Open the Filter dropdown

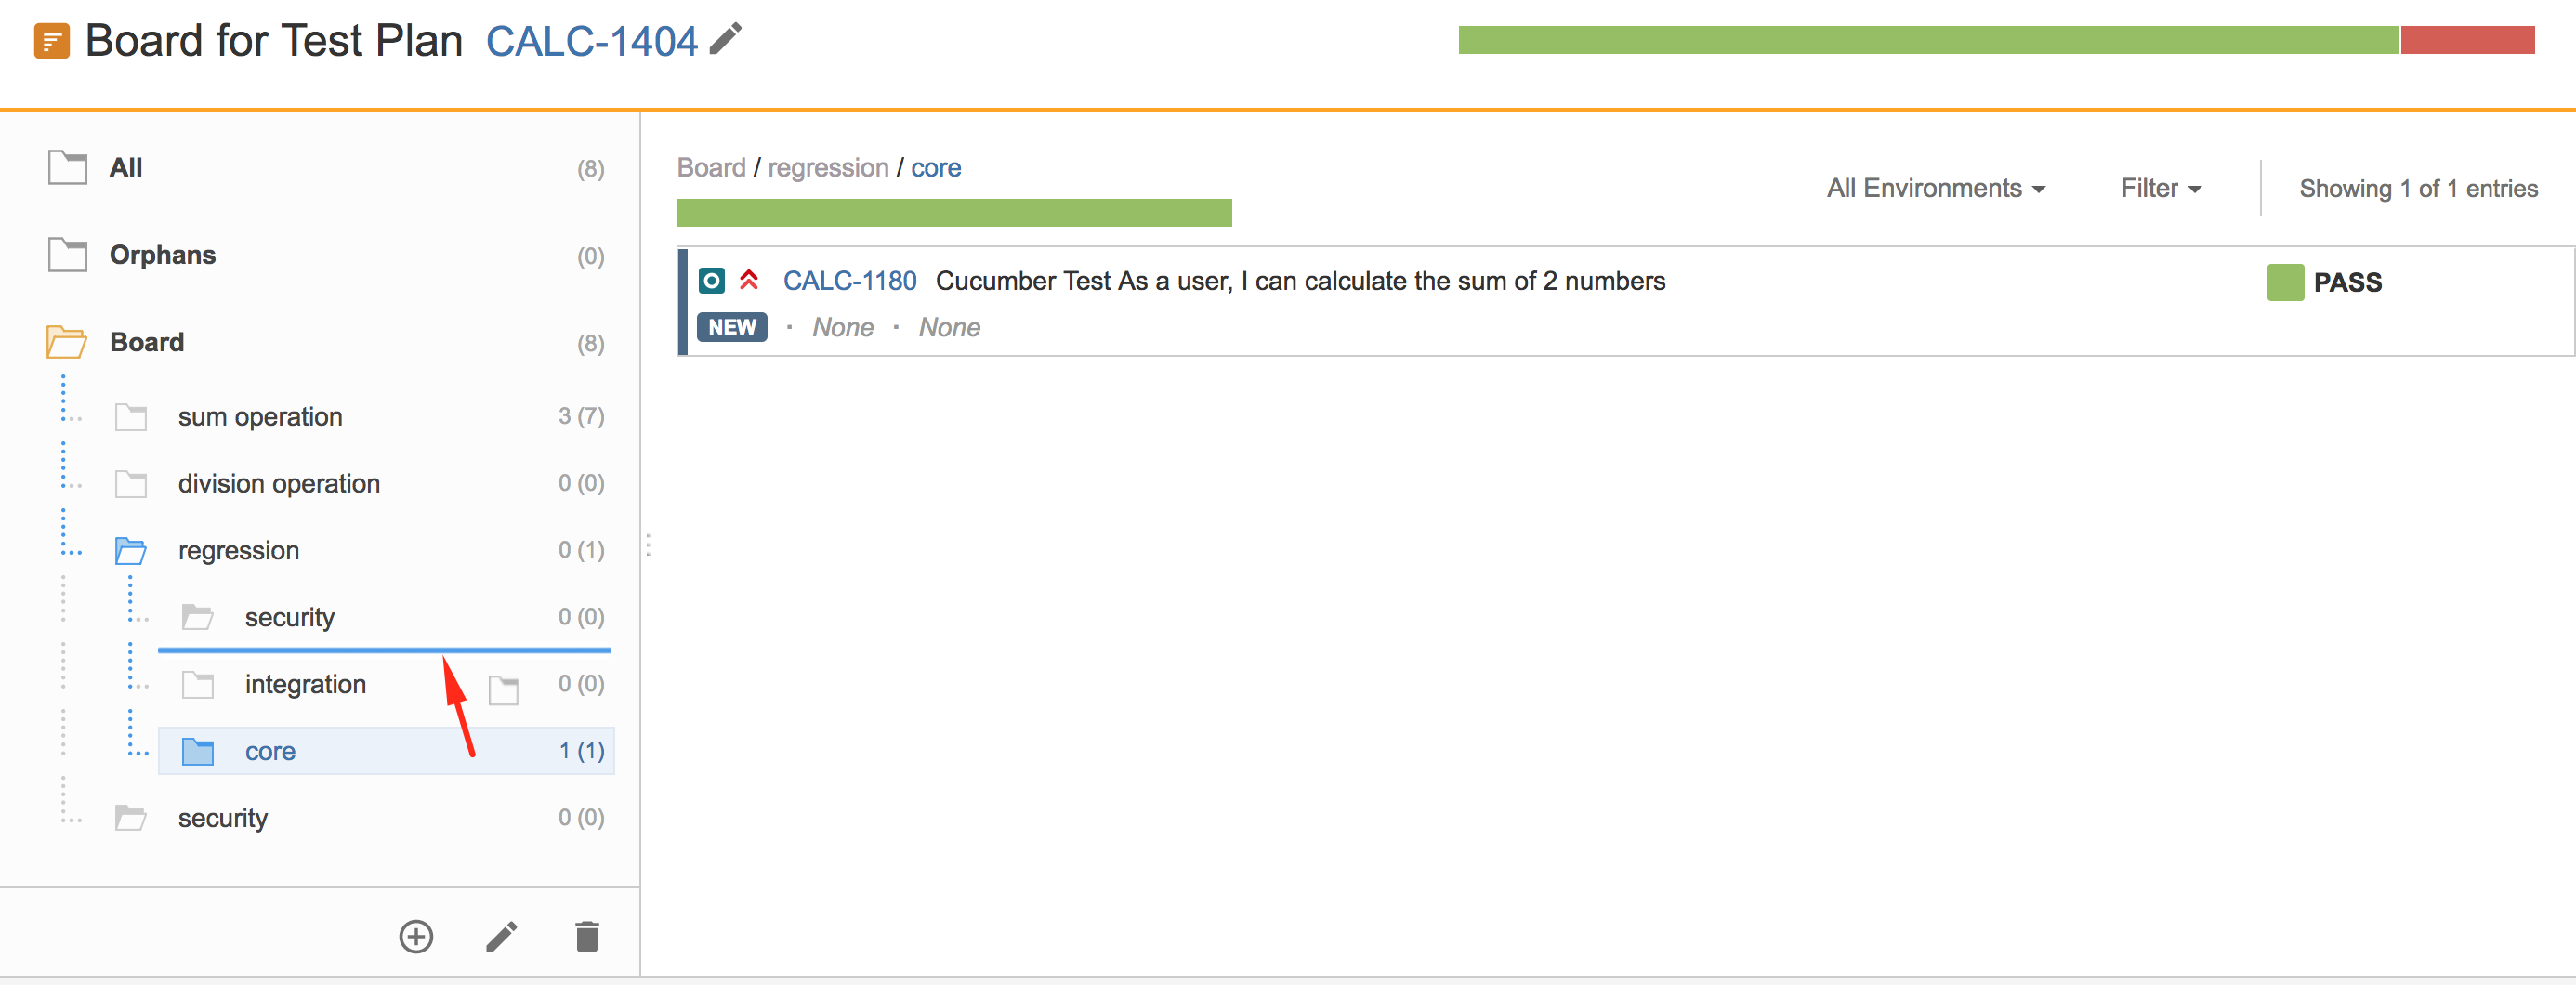2160,188
